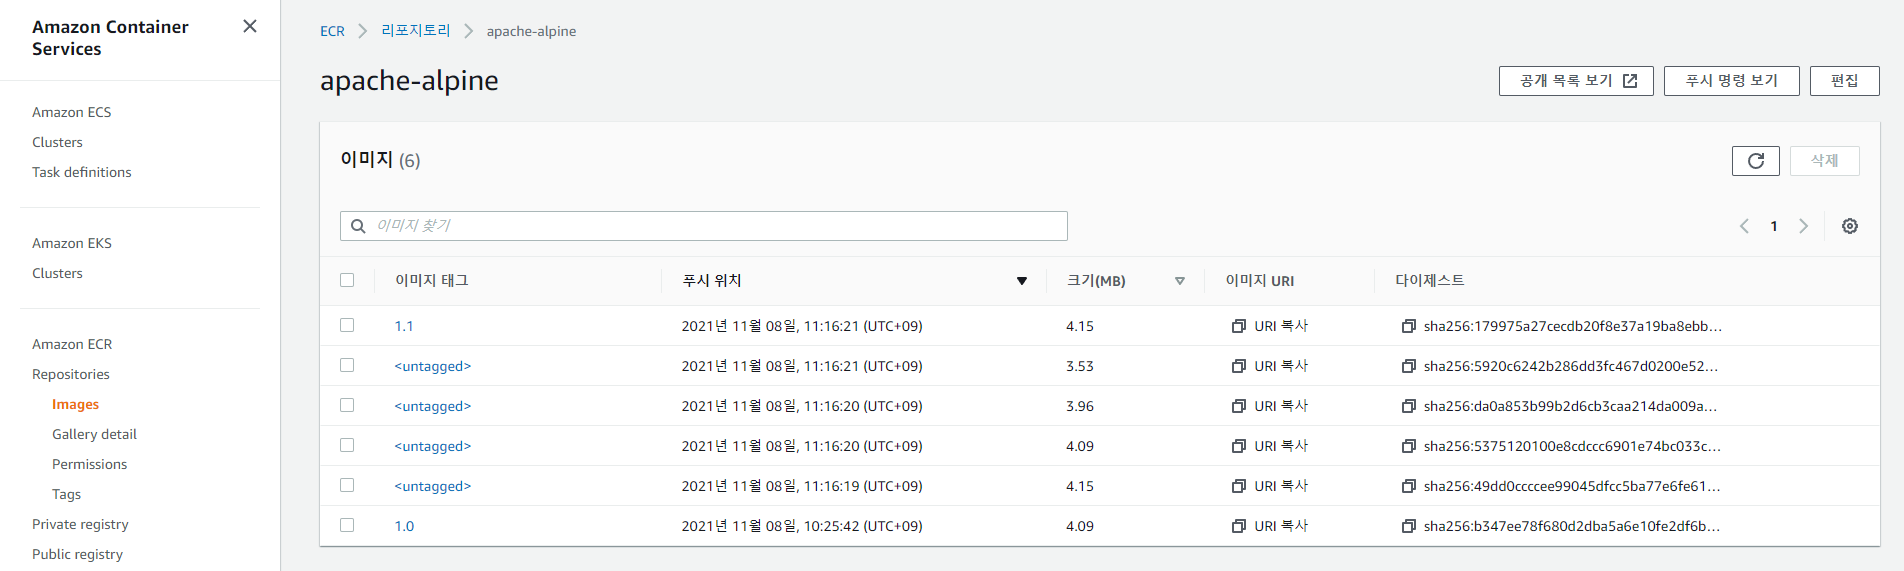Copy digest icon for sha256:5375120100
This screenshot has width=1904, height=571.
pos(1409,446)
